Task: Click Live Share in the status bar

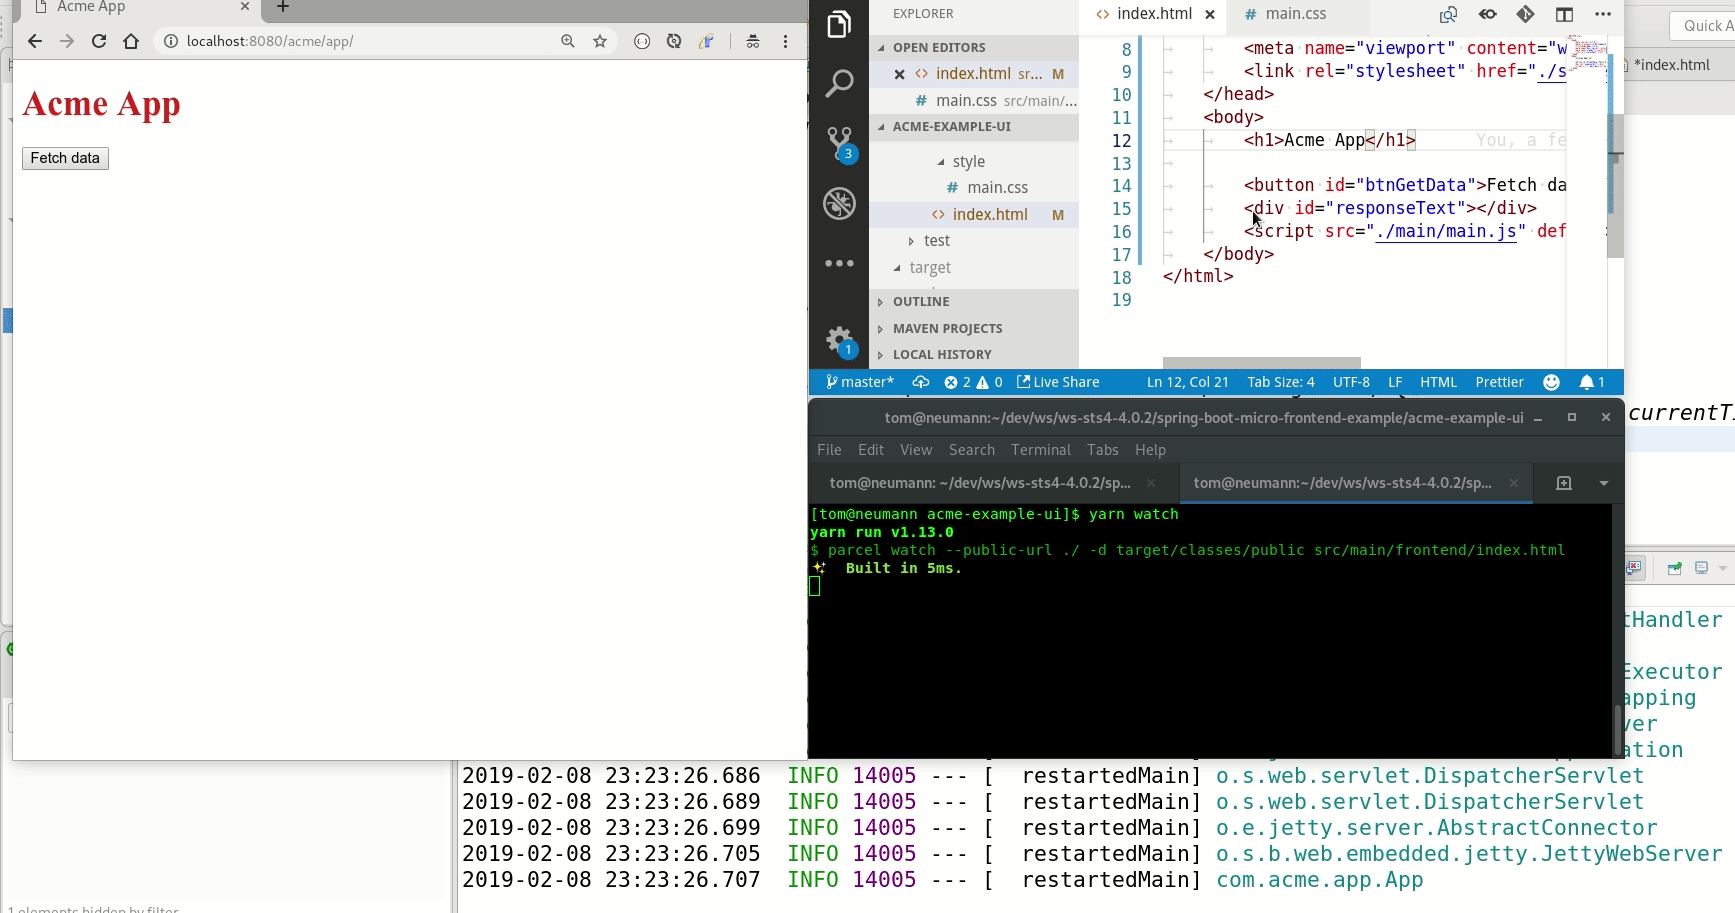Action: 1058,382
